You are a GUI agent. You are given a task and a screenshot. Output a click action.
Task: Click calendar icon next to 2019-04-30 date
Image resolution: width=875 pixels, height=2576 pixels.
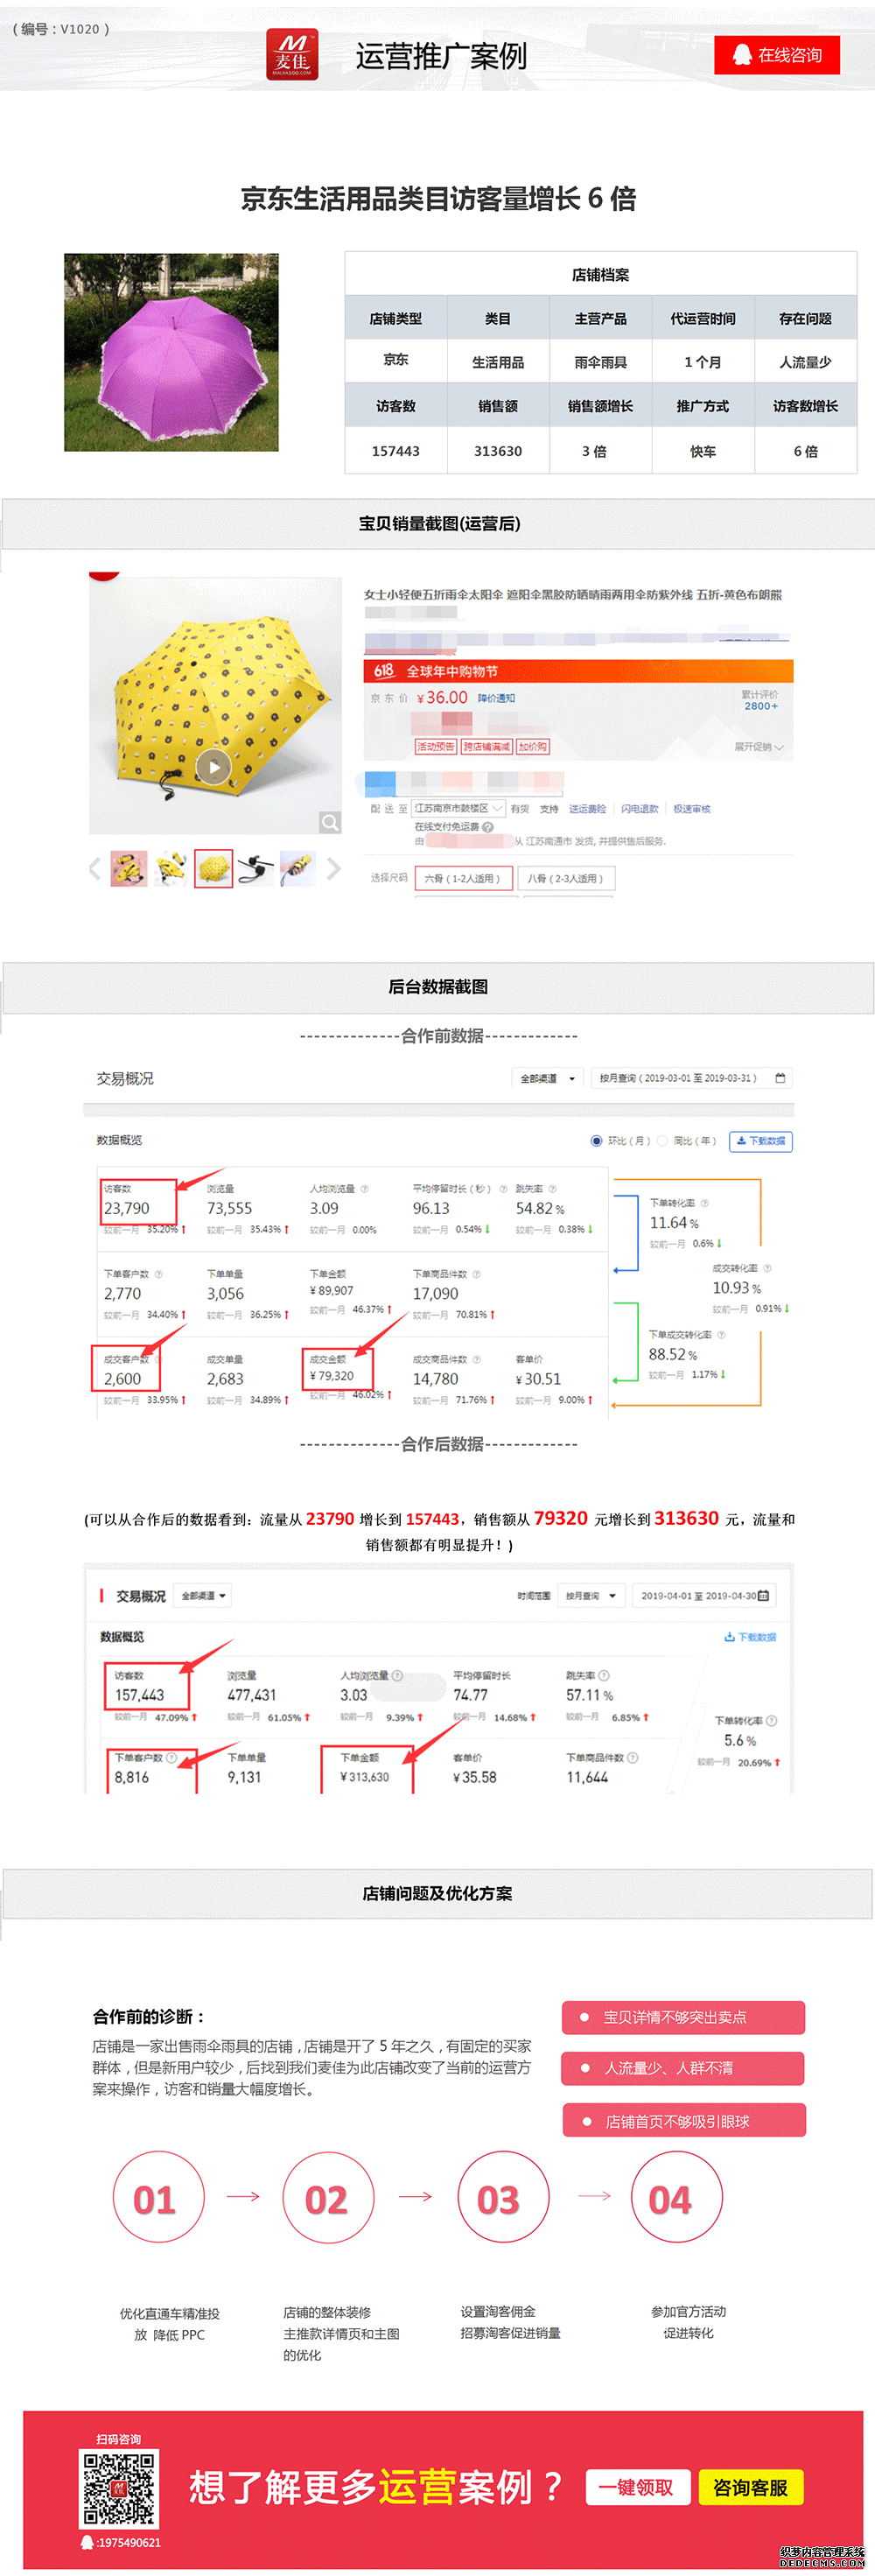tap(764, 1595)
